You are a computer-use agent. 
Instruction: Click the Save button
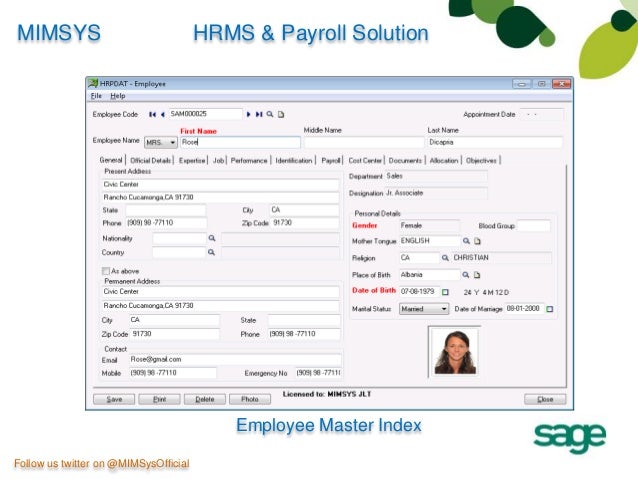(114, 399)
